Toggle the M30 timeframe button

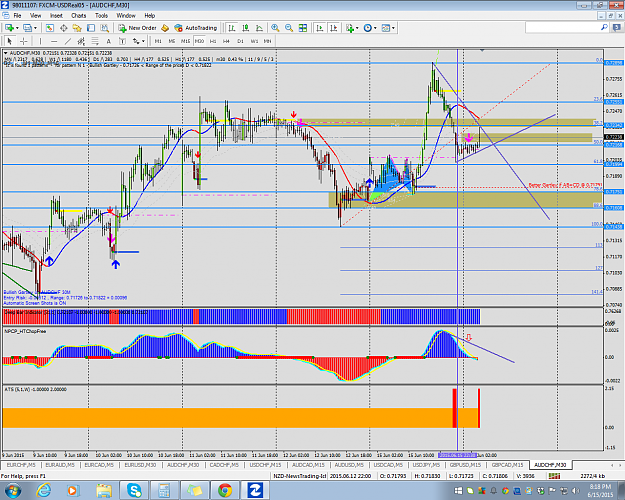[199, 41]
